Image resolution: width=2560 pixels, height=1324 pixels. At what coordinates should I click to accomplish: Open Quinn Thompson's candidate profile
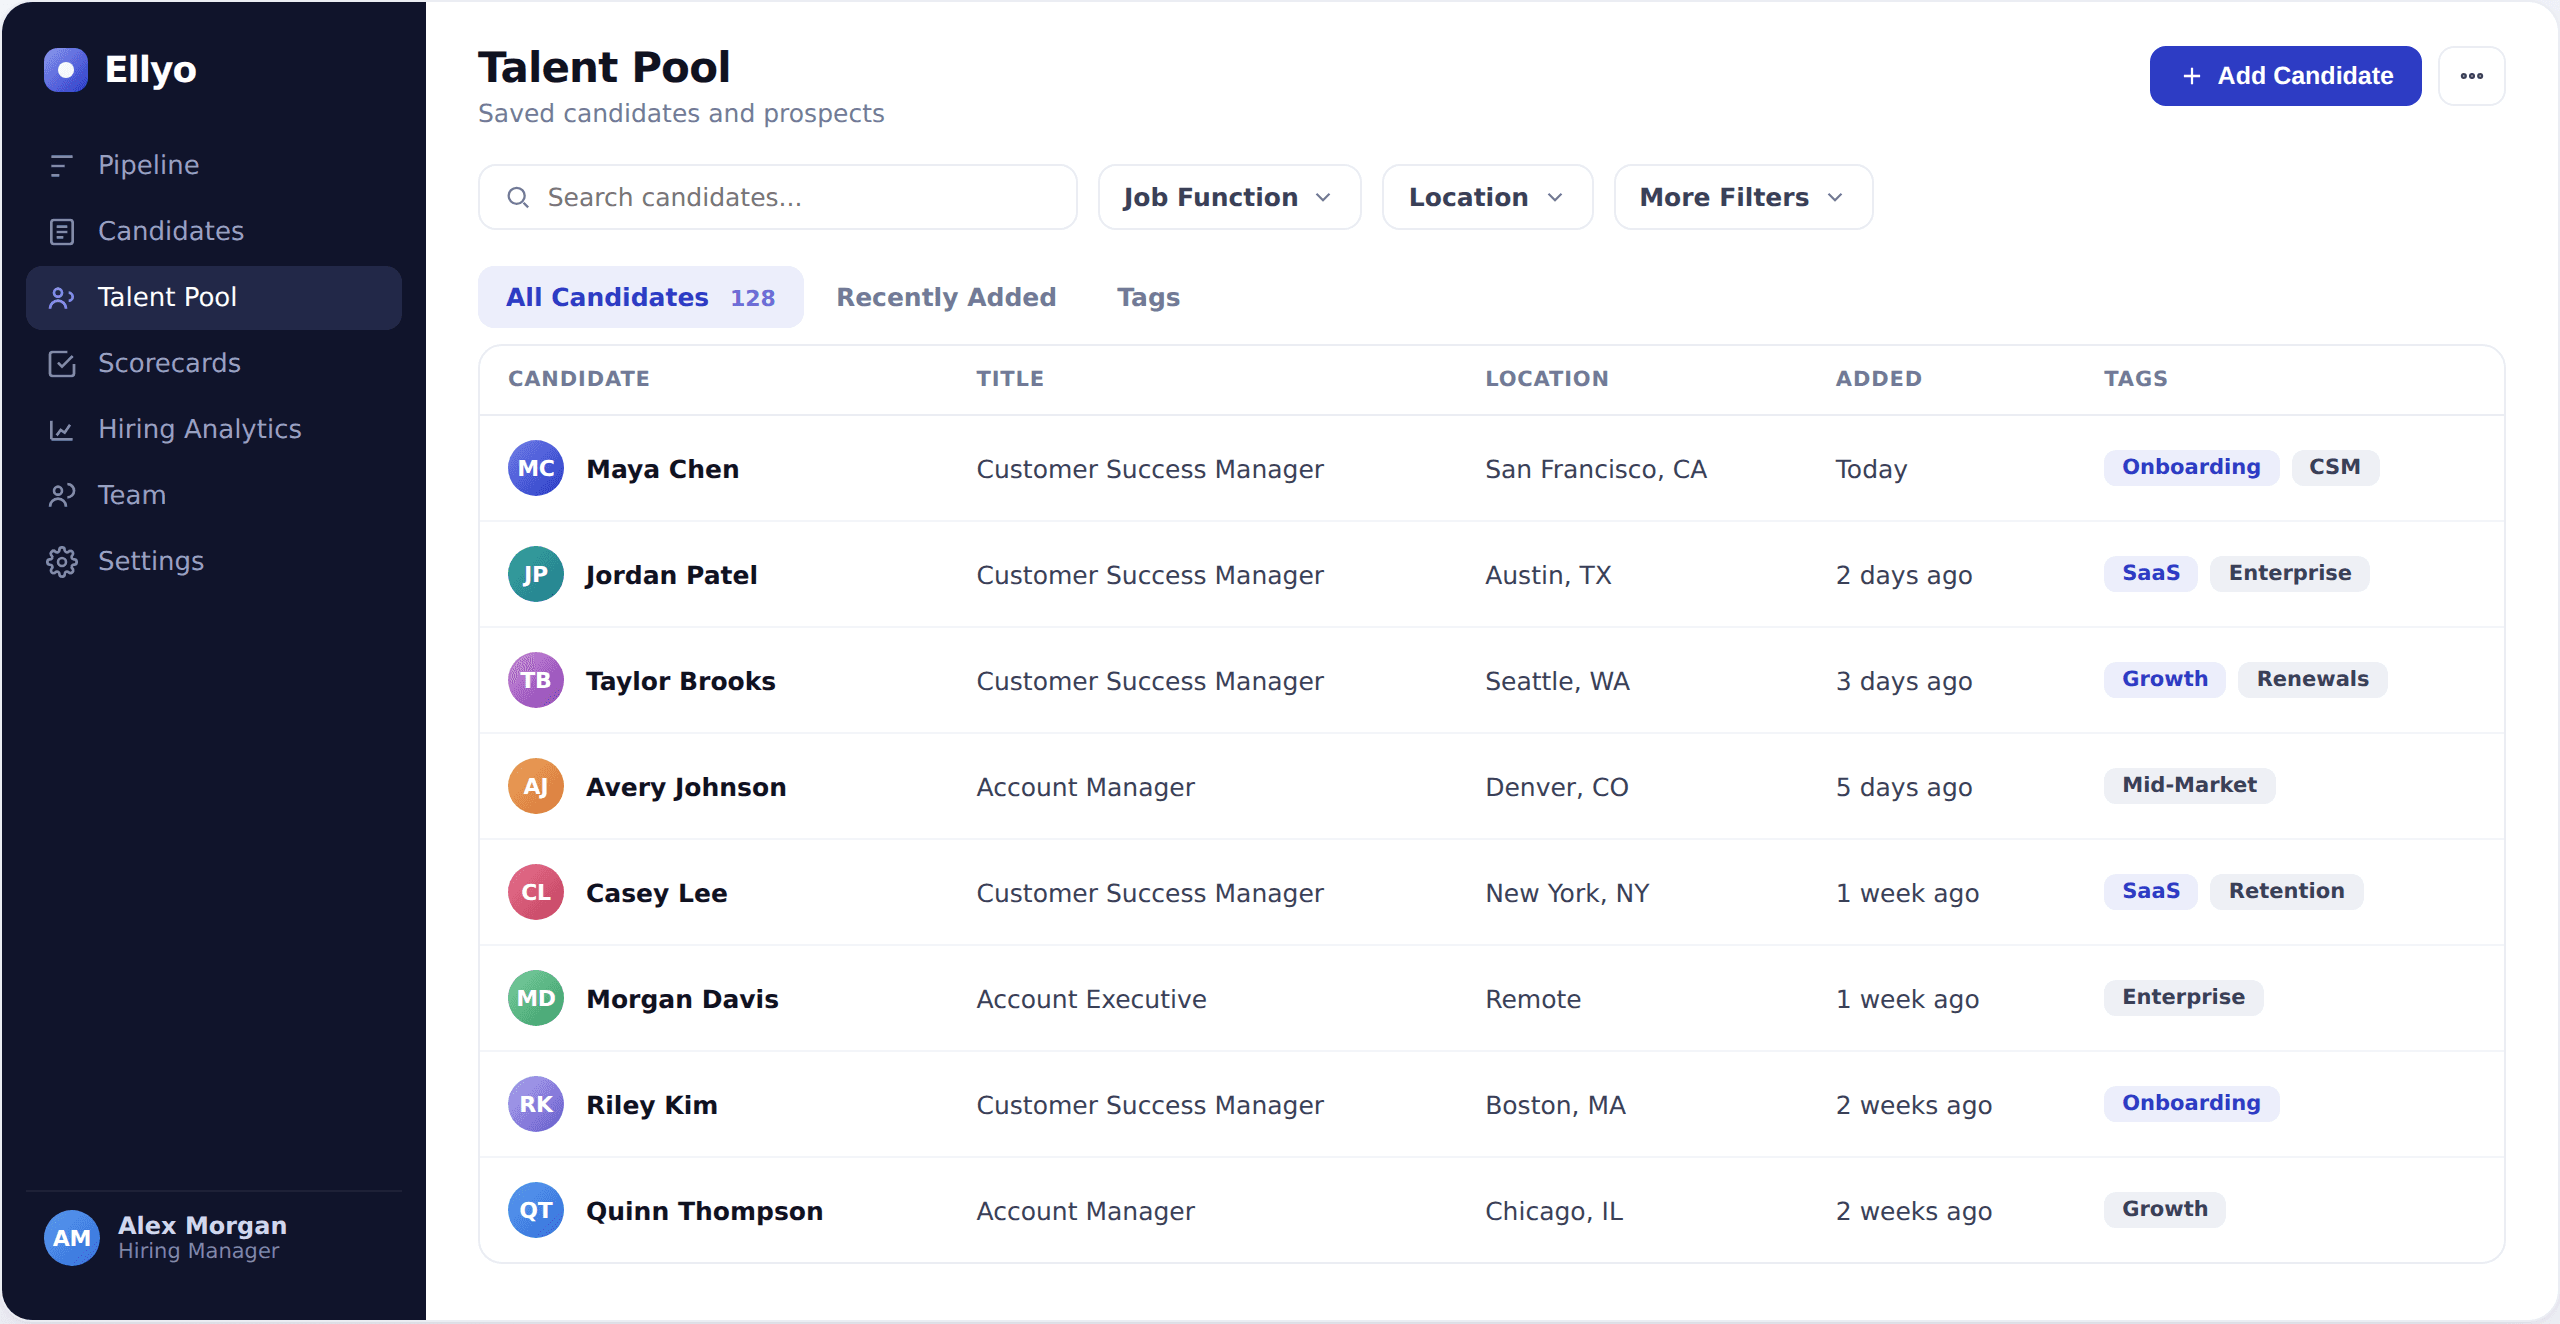coord(704,1211)
